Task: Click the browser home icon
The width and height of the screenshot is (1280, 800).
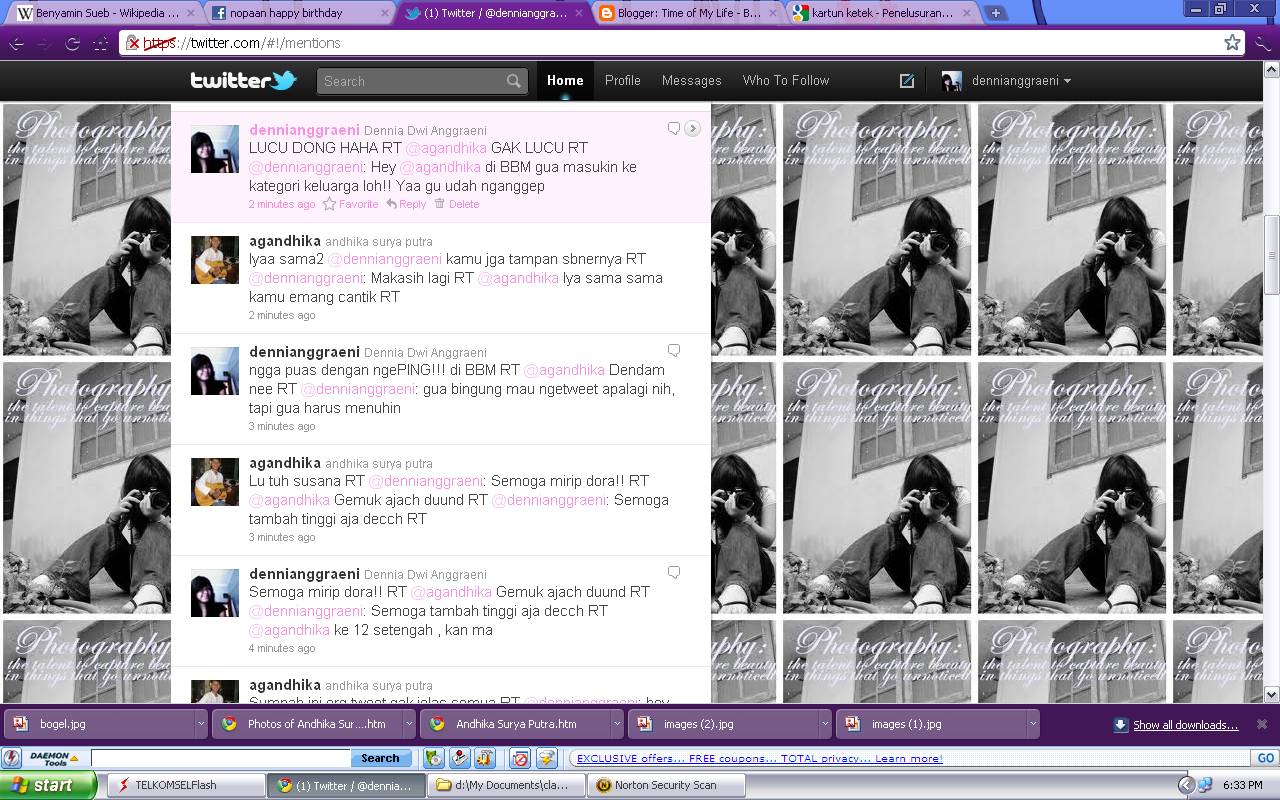Action: tap(100, 43)
